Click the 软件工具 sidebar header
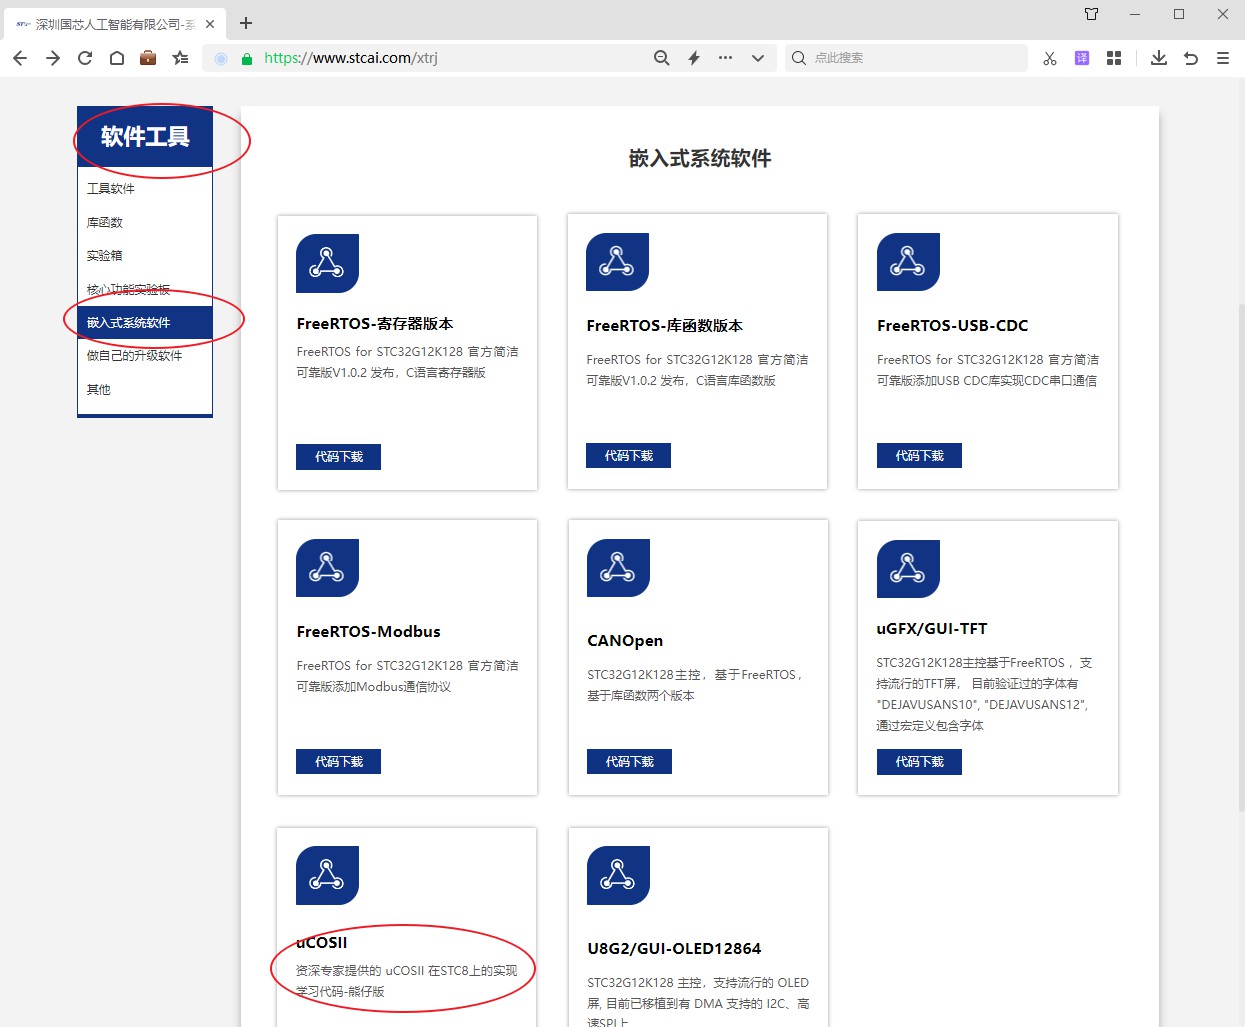Screen dimensions: 1245x1027 [145, 136]
